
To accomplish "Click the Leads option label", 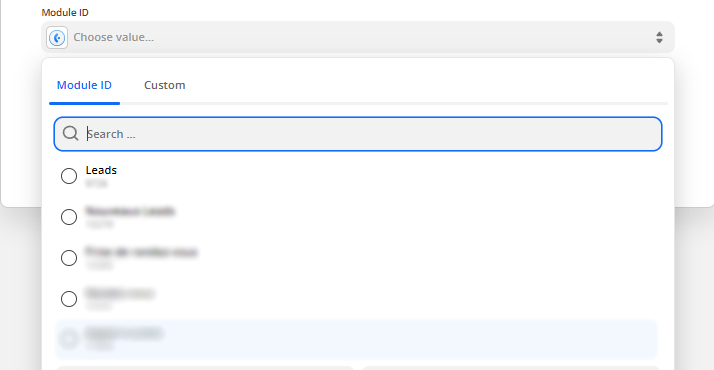I will click(101, 170).
